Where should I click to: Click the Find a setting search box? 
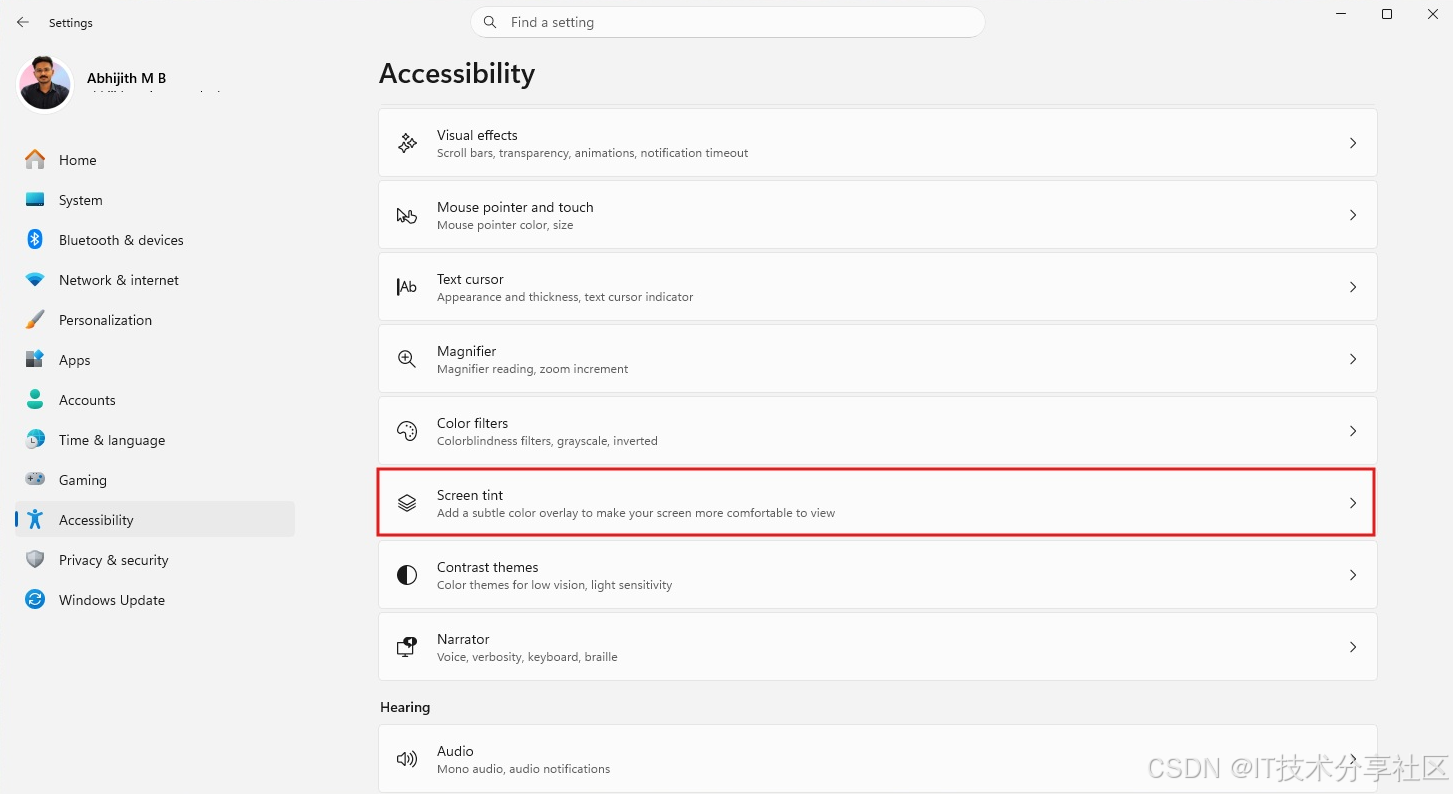point(728,22)
